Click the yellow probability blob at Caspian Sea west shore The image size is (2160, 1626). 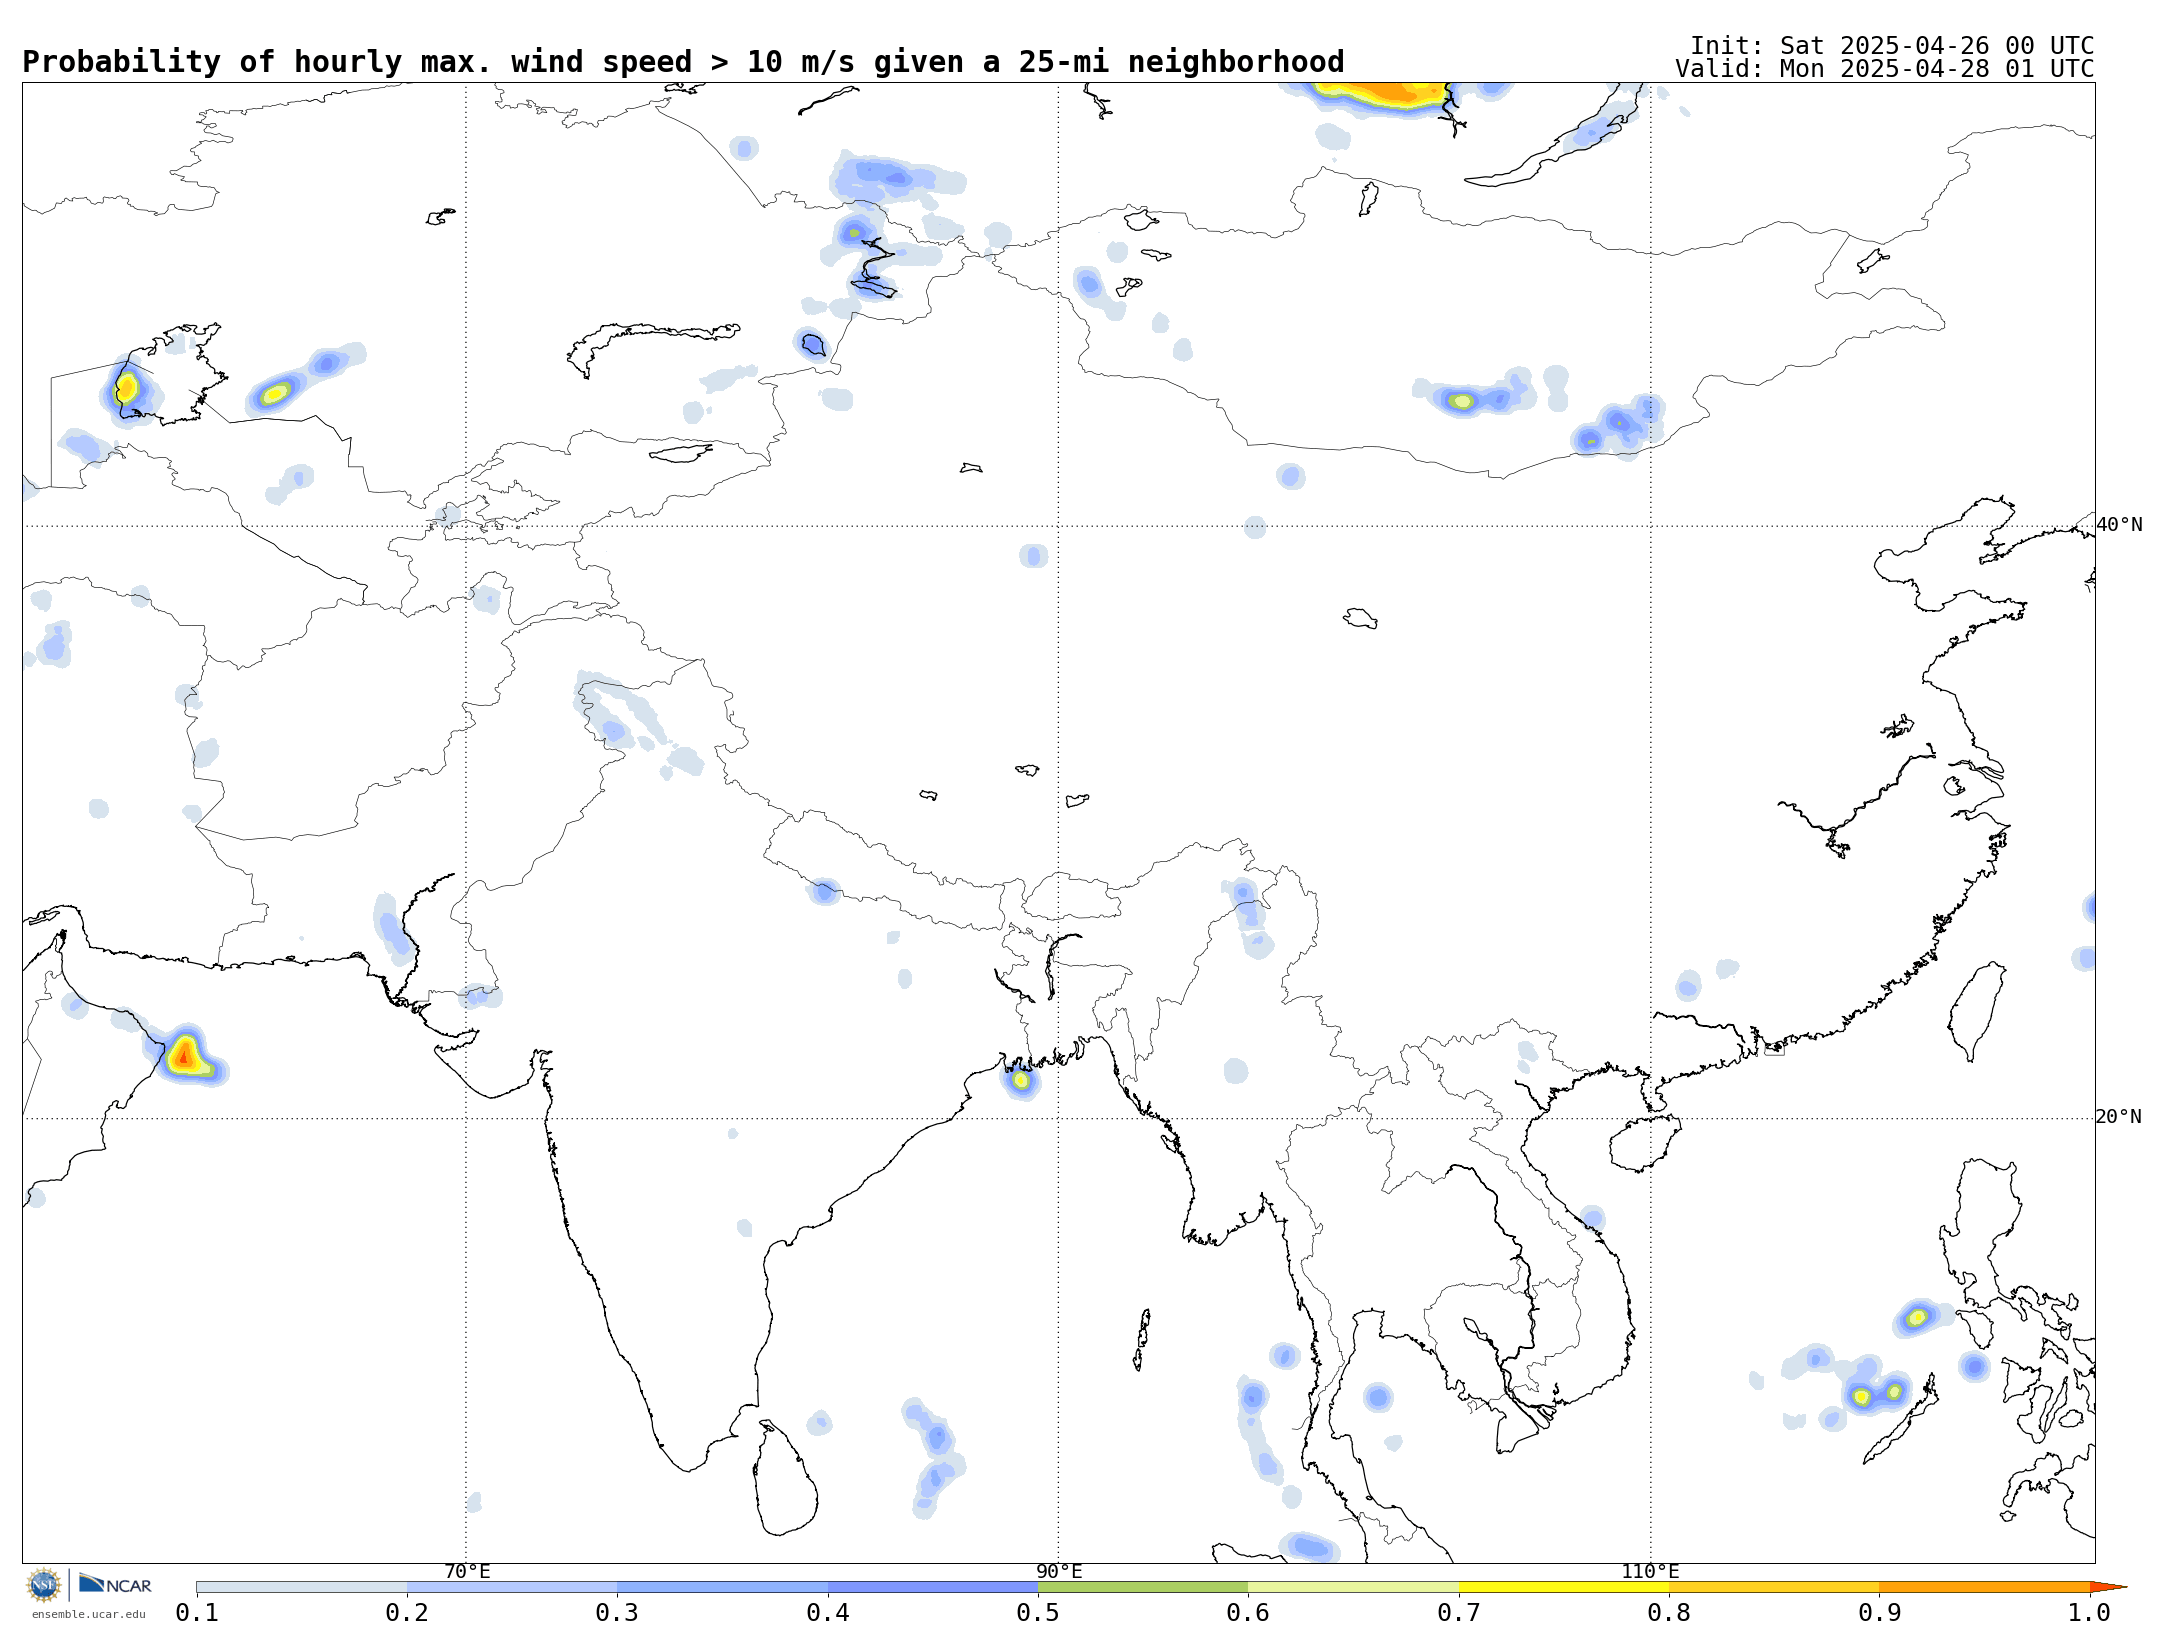coord(126,387)
